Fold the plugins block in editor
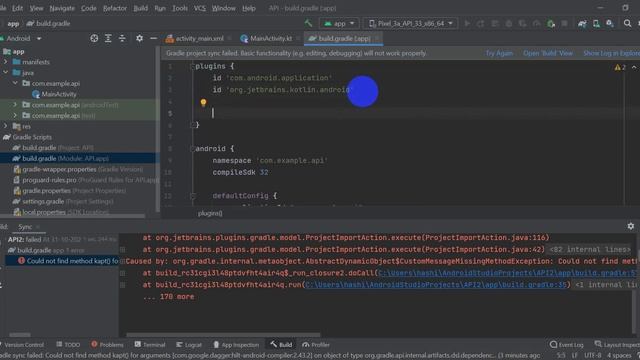 (192, 67)
